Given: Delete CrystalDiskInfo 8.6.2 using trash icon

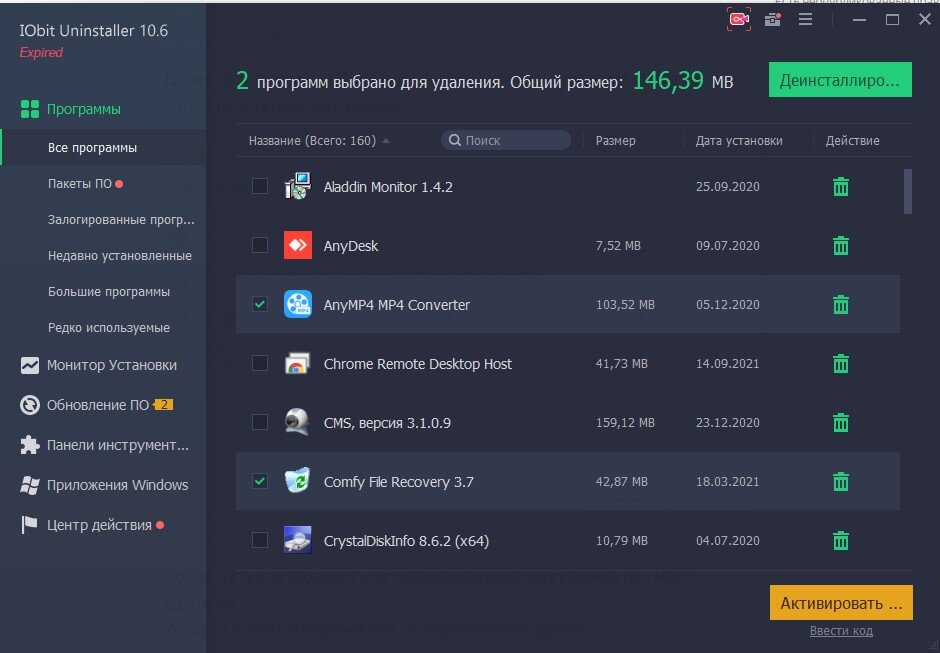Looking at the screenshot, I should coord(840,540).
